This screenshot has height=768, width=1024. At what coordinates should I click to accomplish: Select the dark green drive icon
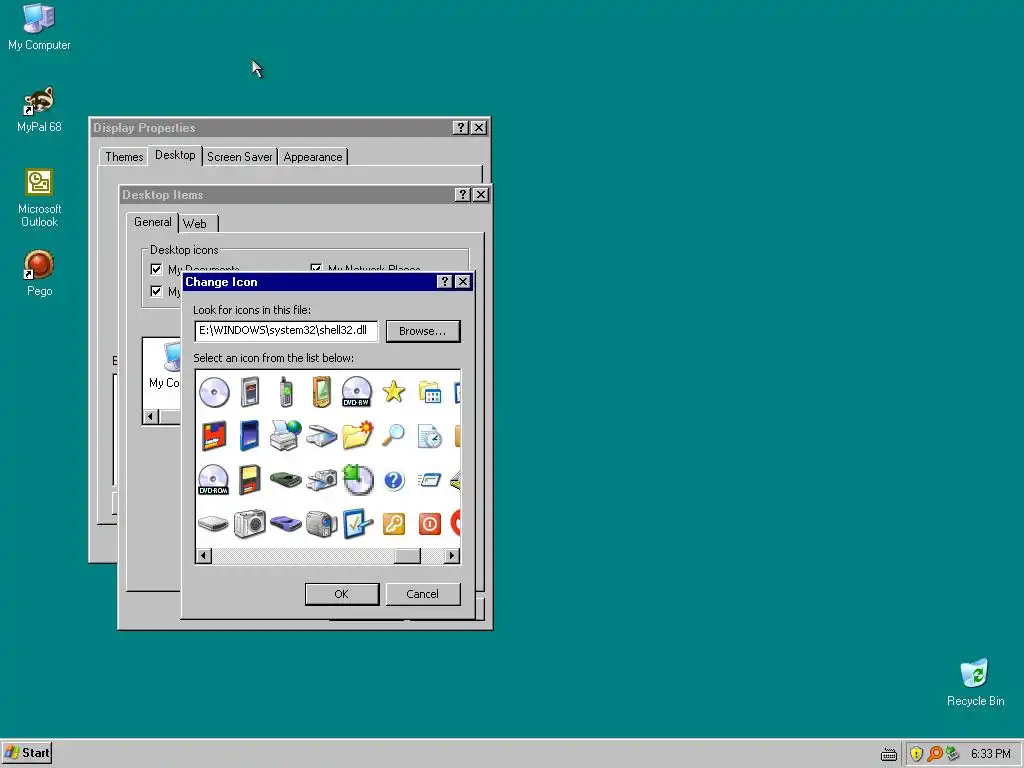(285, 480)
